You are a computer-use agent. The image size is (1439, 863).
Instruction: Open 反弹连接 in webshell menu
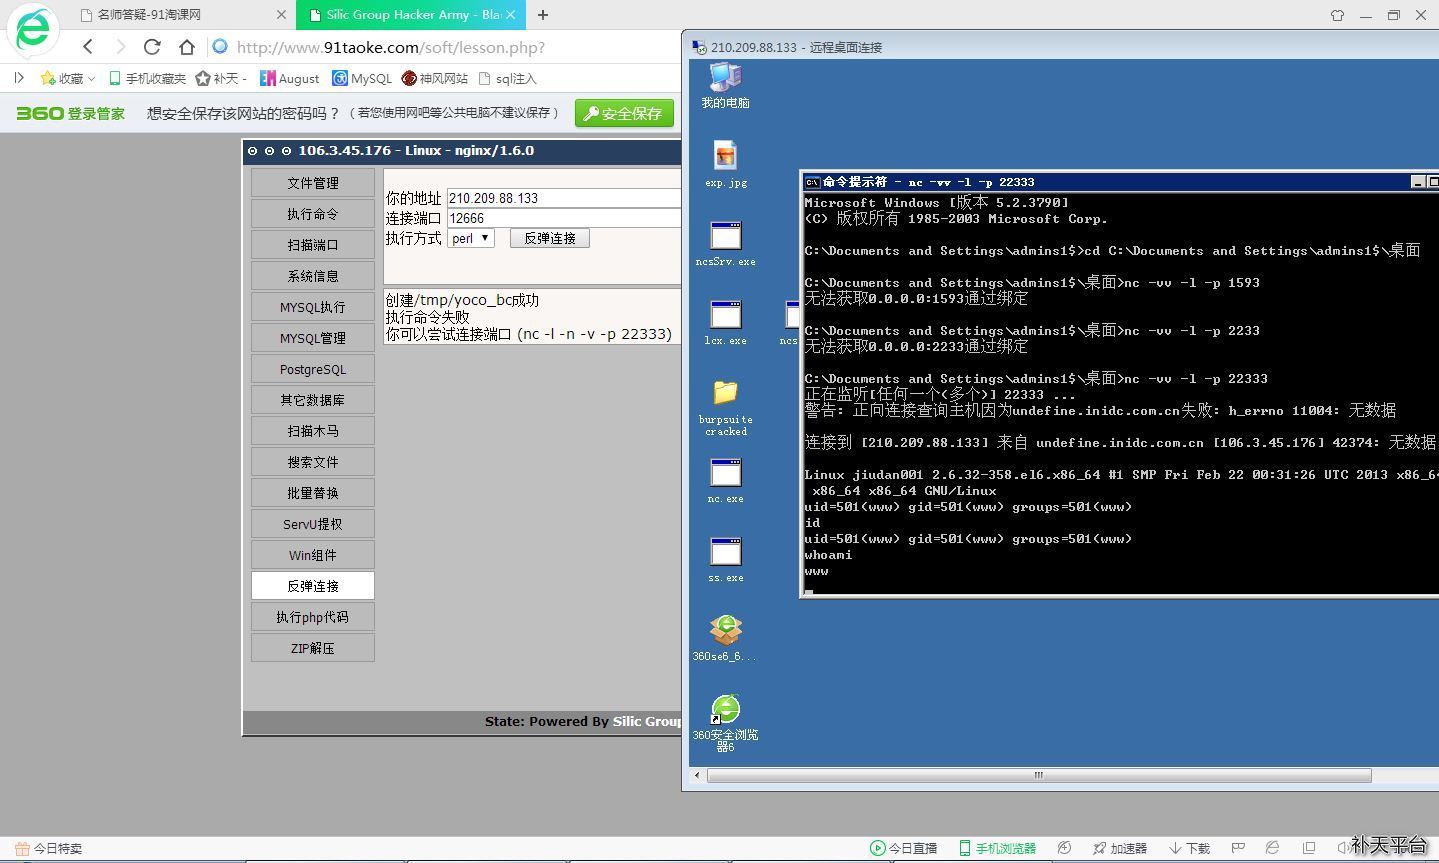point(313,586)
